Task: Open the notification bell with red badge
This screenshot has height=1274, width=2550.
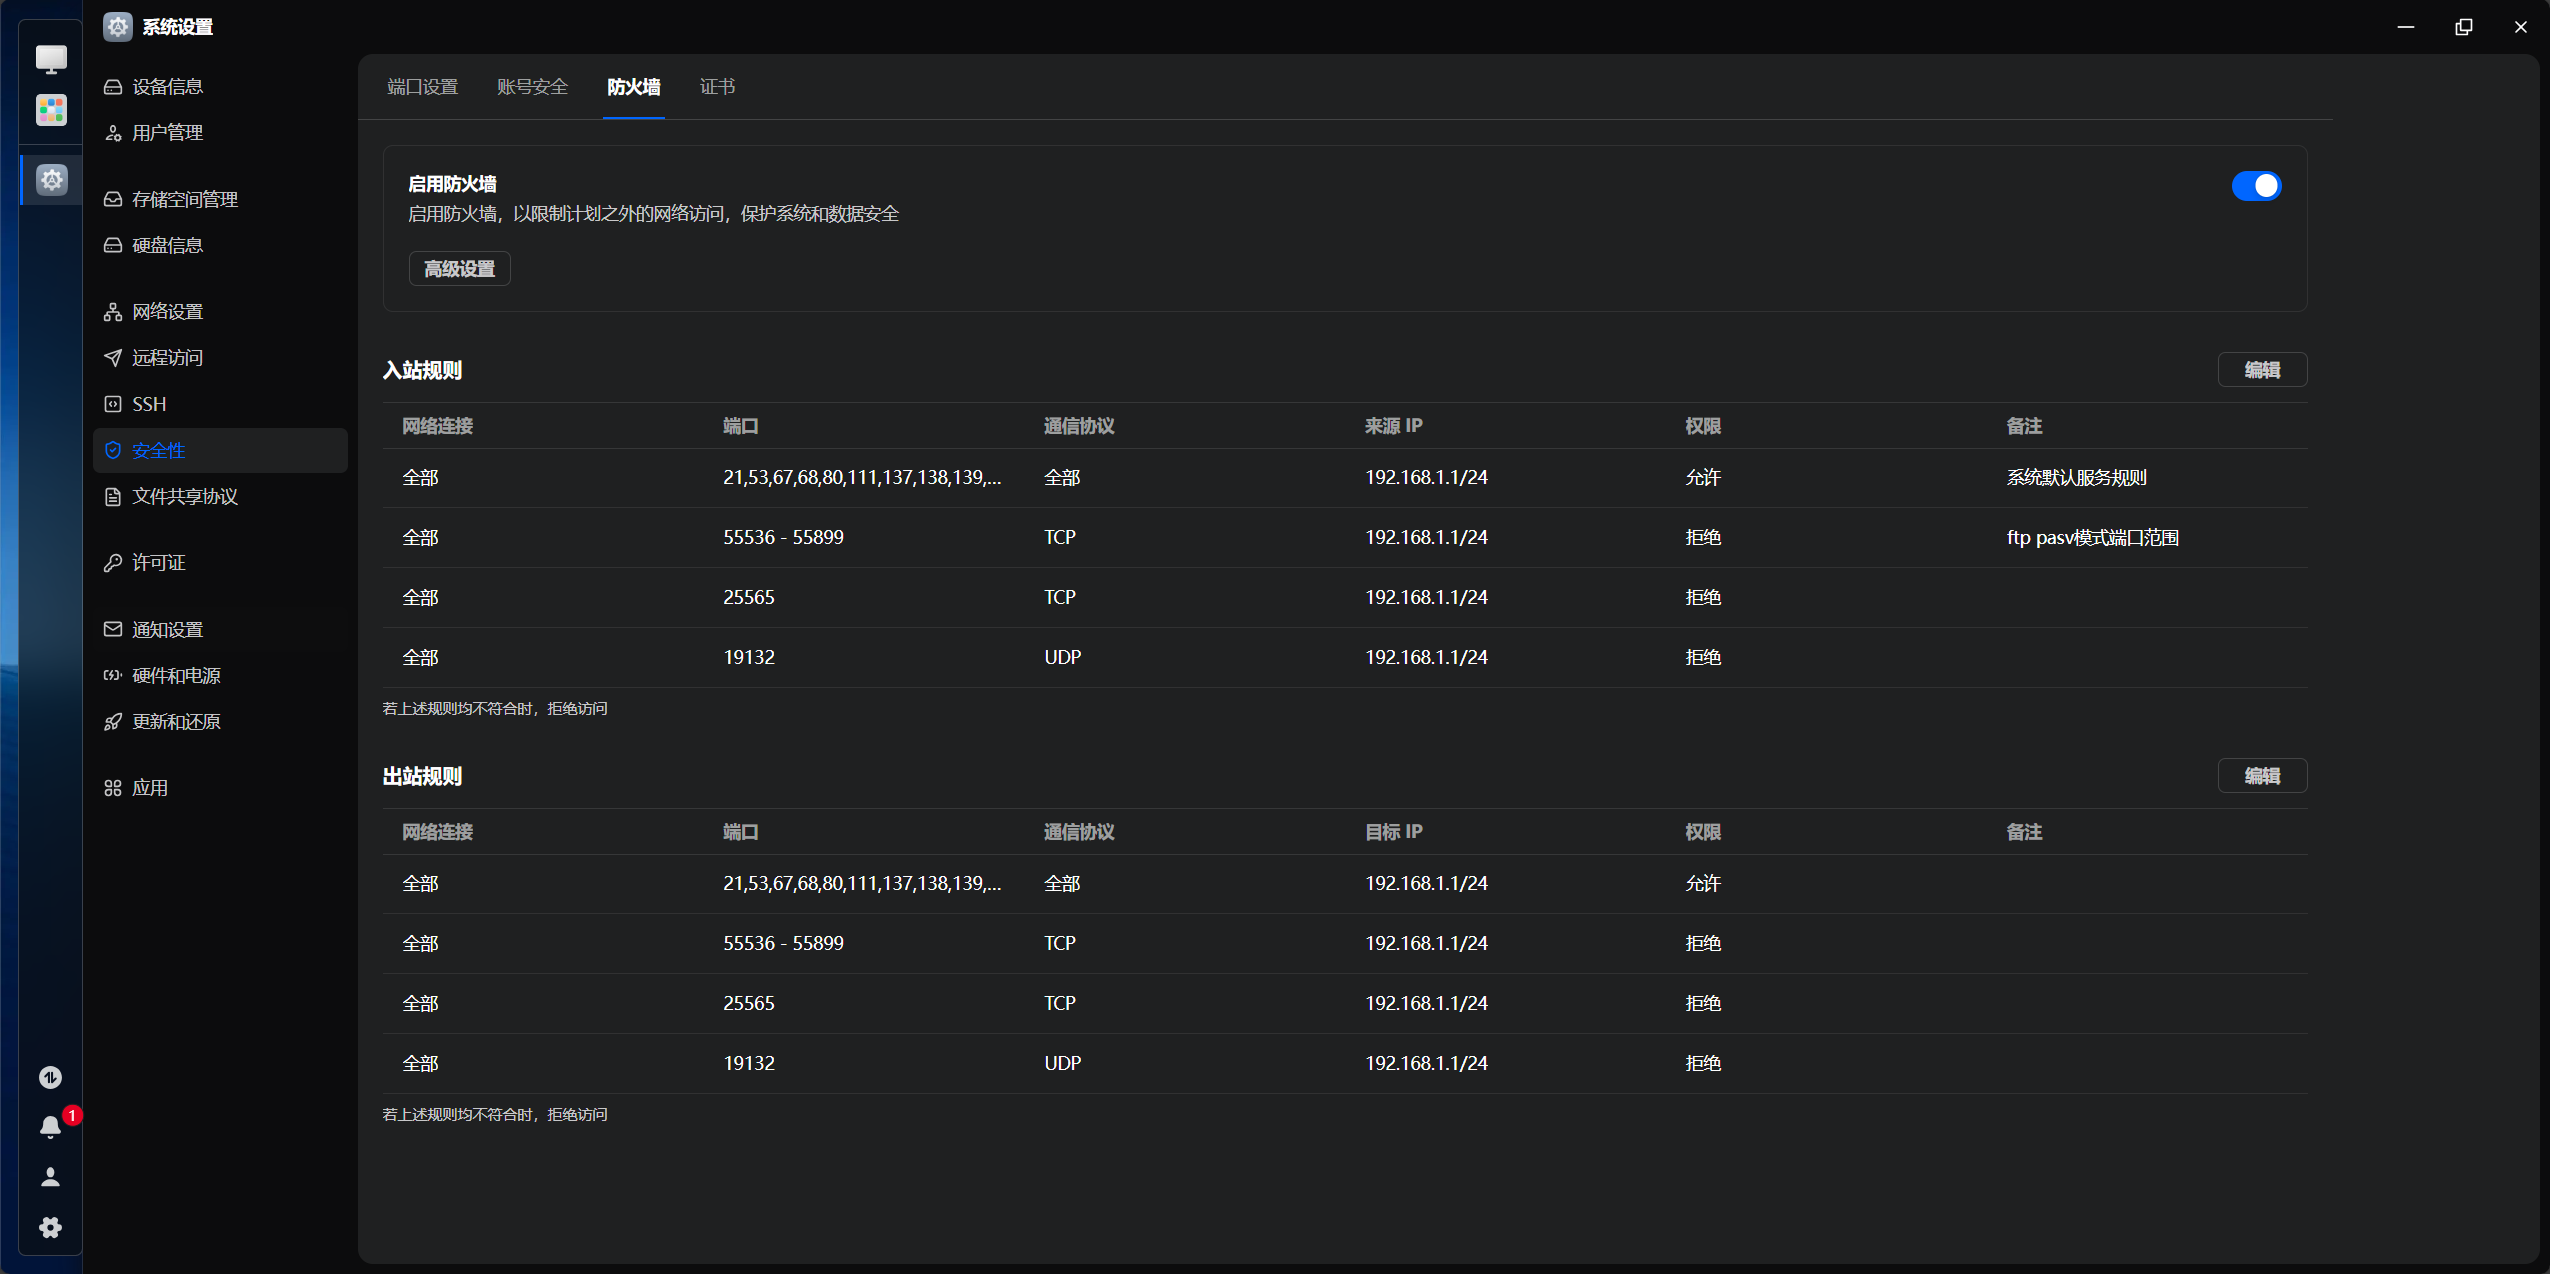Action: pos(51,1127)
